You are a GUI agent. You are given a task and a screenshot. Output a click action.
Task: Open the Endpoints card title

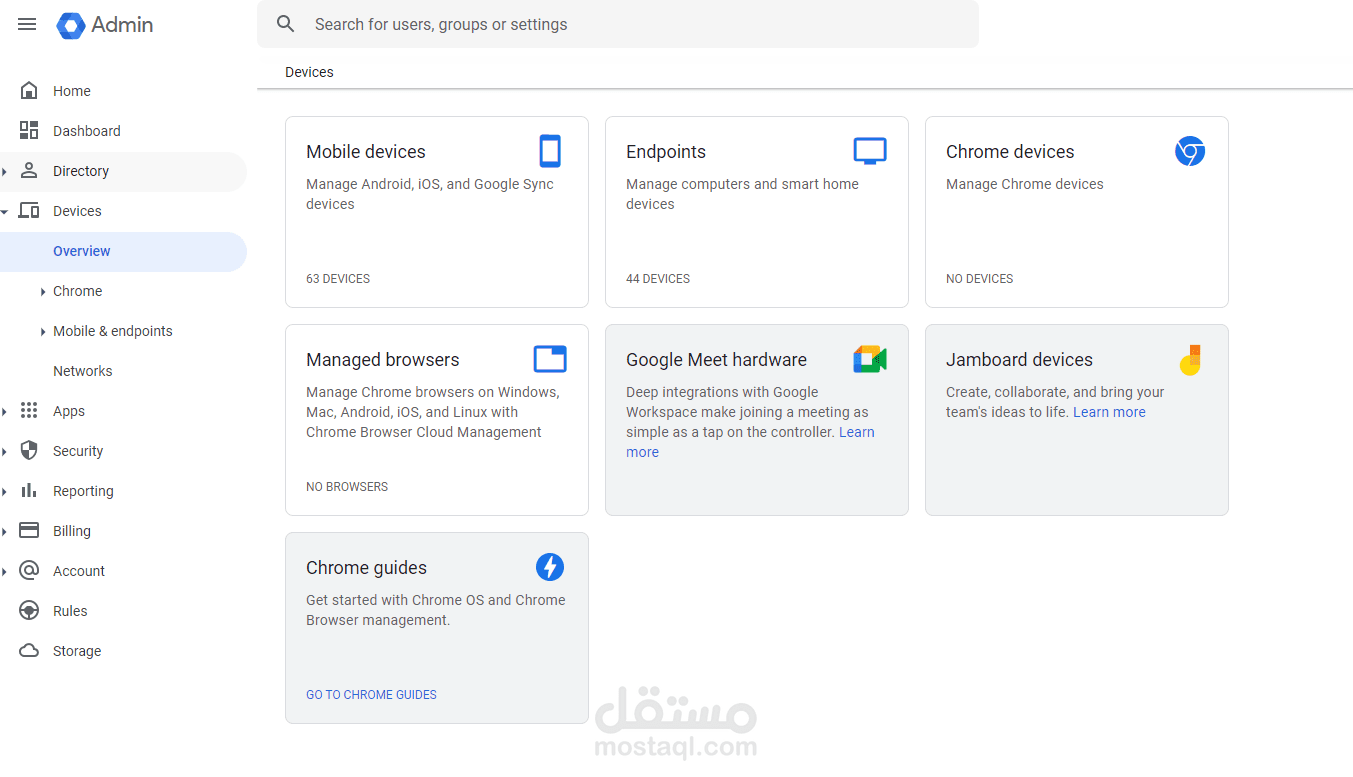pos(666,152)
